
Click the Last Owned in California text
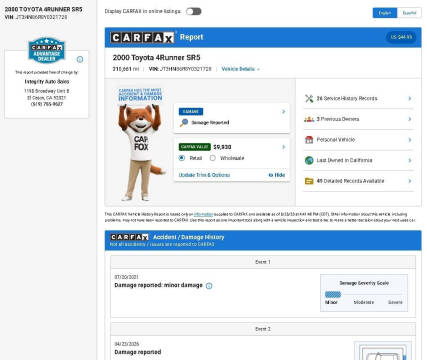pyautogui.click(x=344, y=160)
